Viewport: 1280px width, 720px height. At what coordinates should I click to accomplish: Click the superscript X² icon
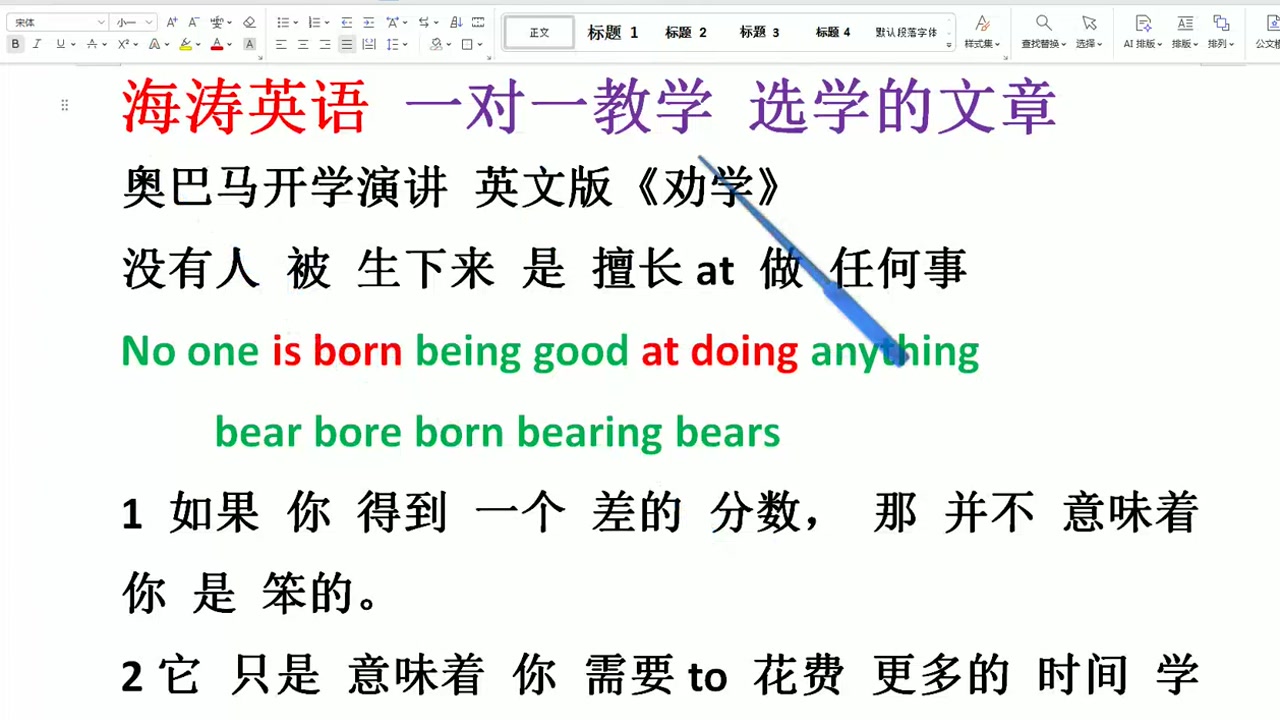click(x=125, y=44)
